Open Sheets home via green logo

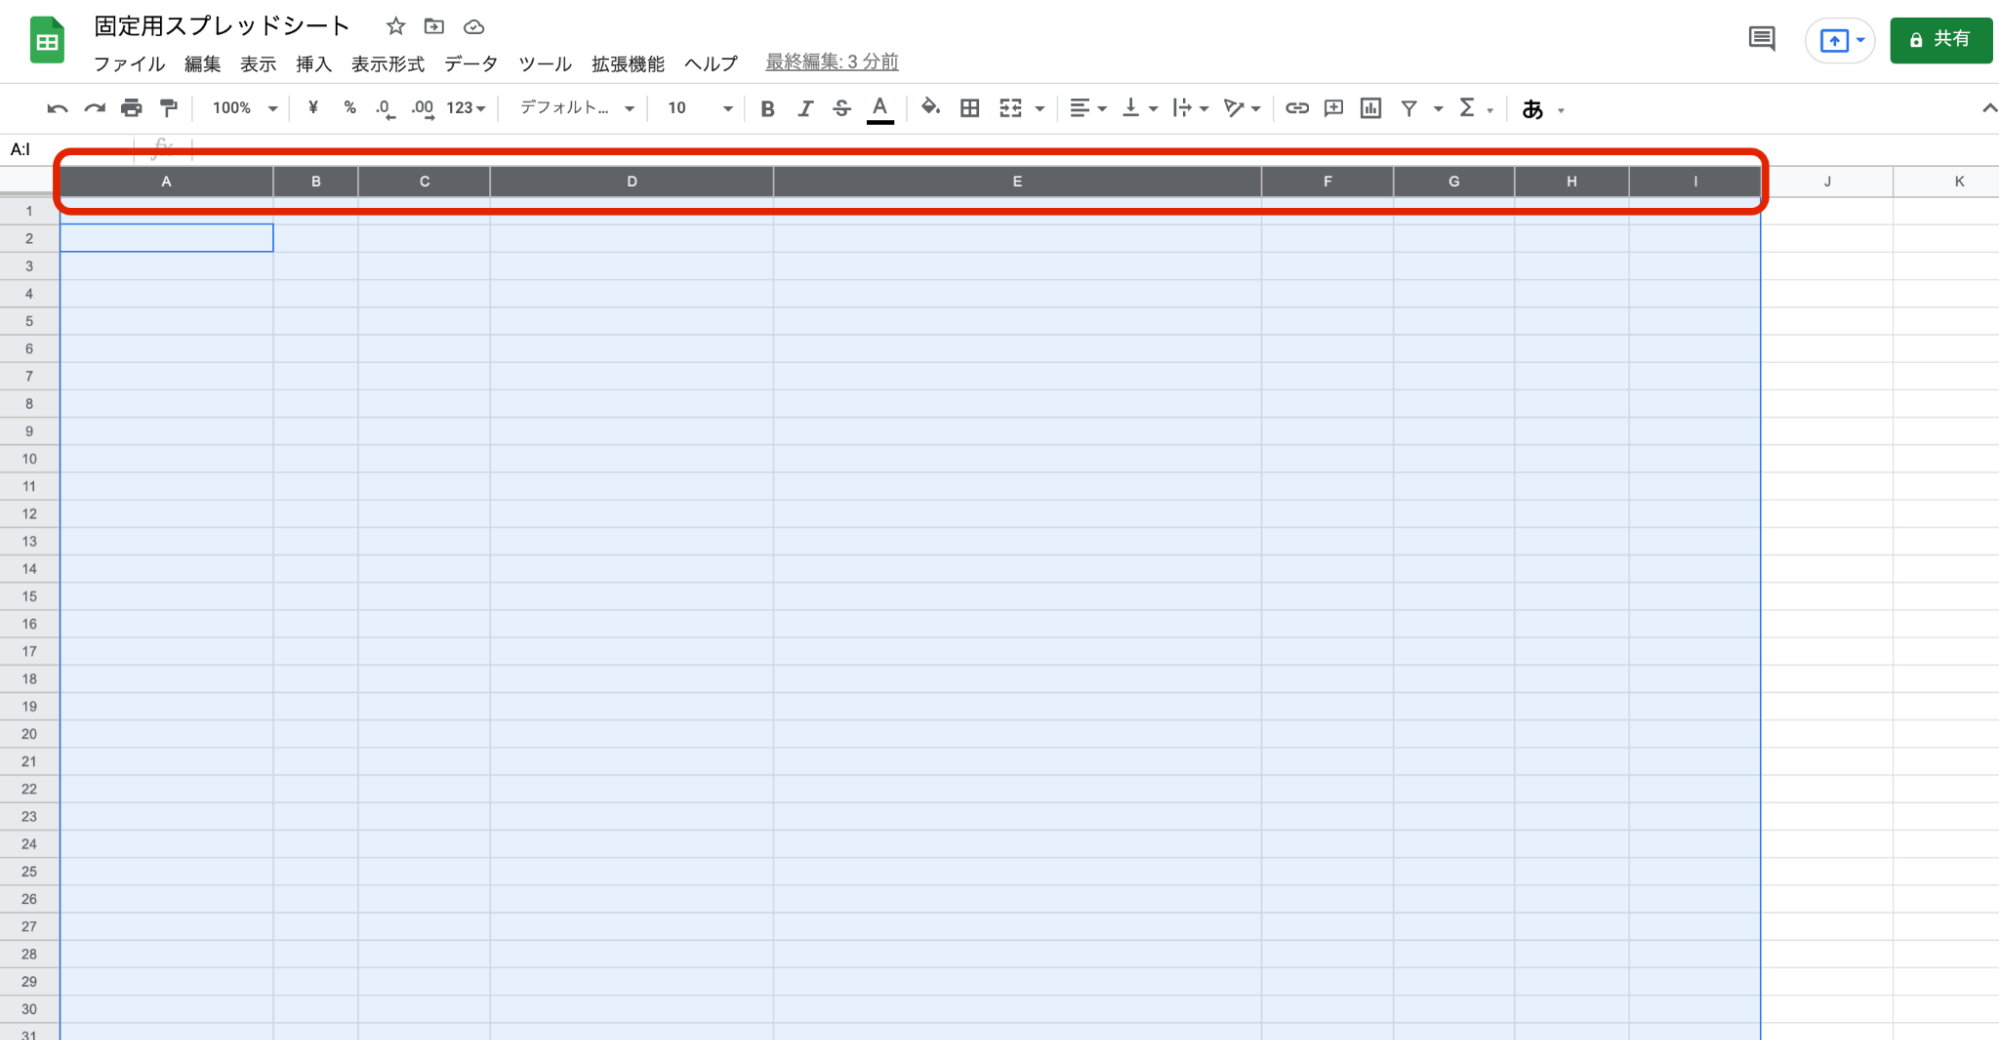point(47,41)
